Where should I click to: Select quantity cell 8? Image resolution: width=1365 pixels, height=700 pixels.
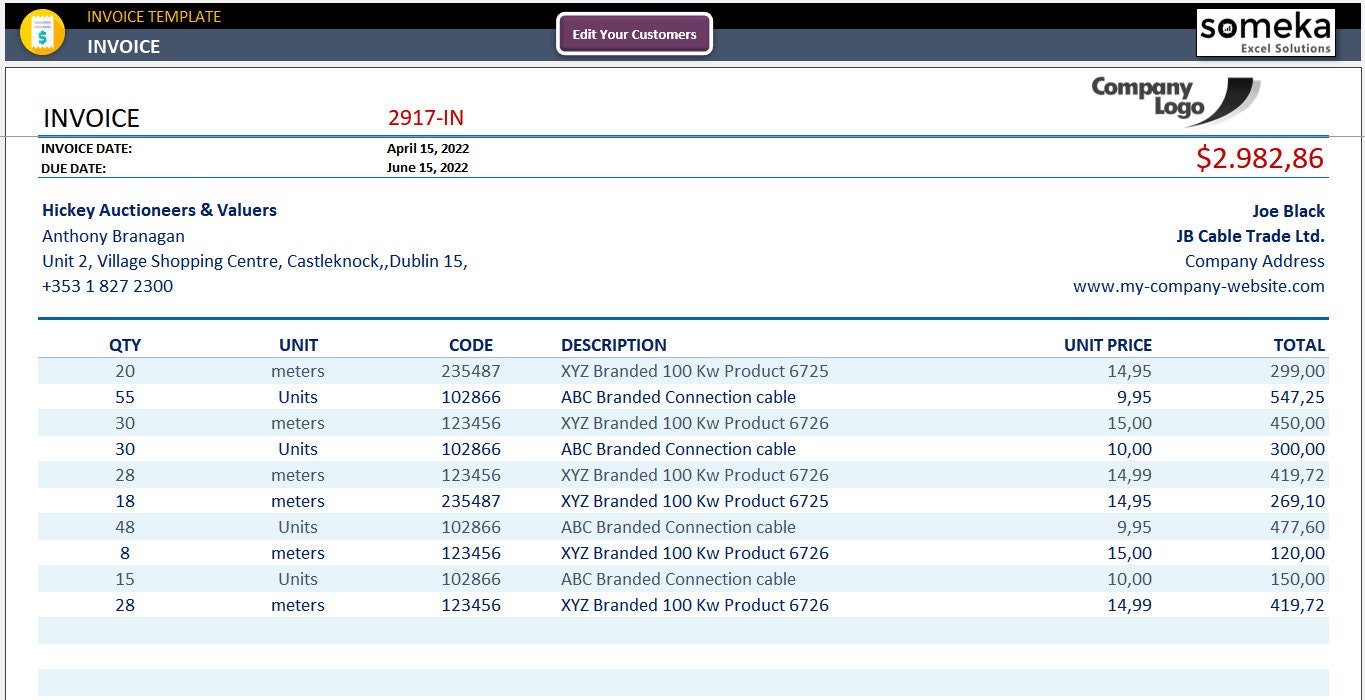click(125, 553)
